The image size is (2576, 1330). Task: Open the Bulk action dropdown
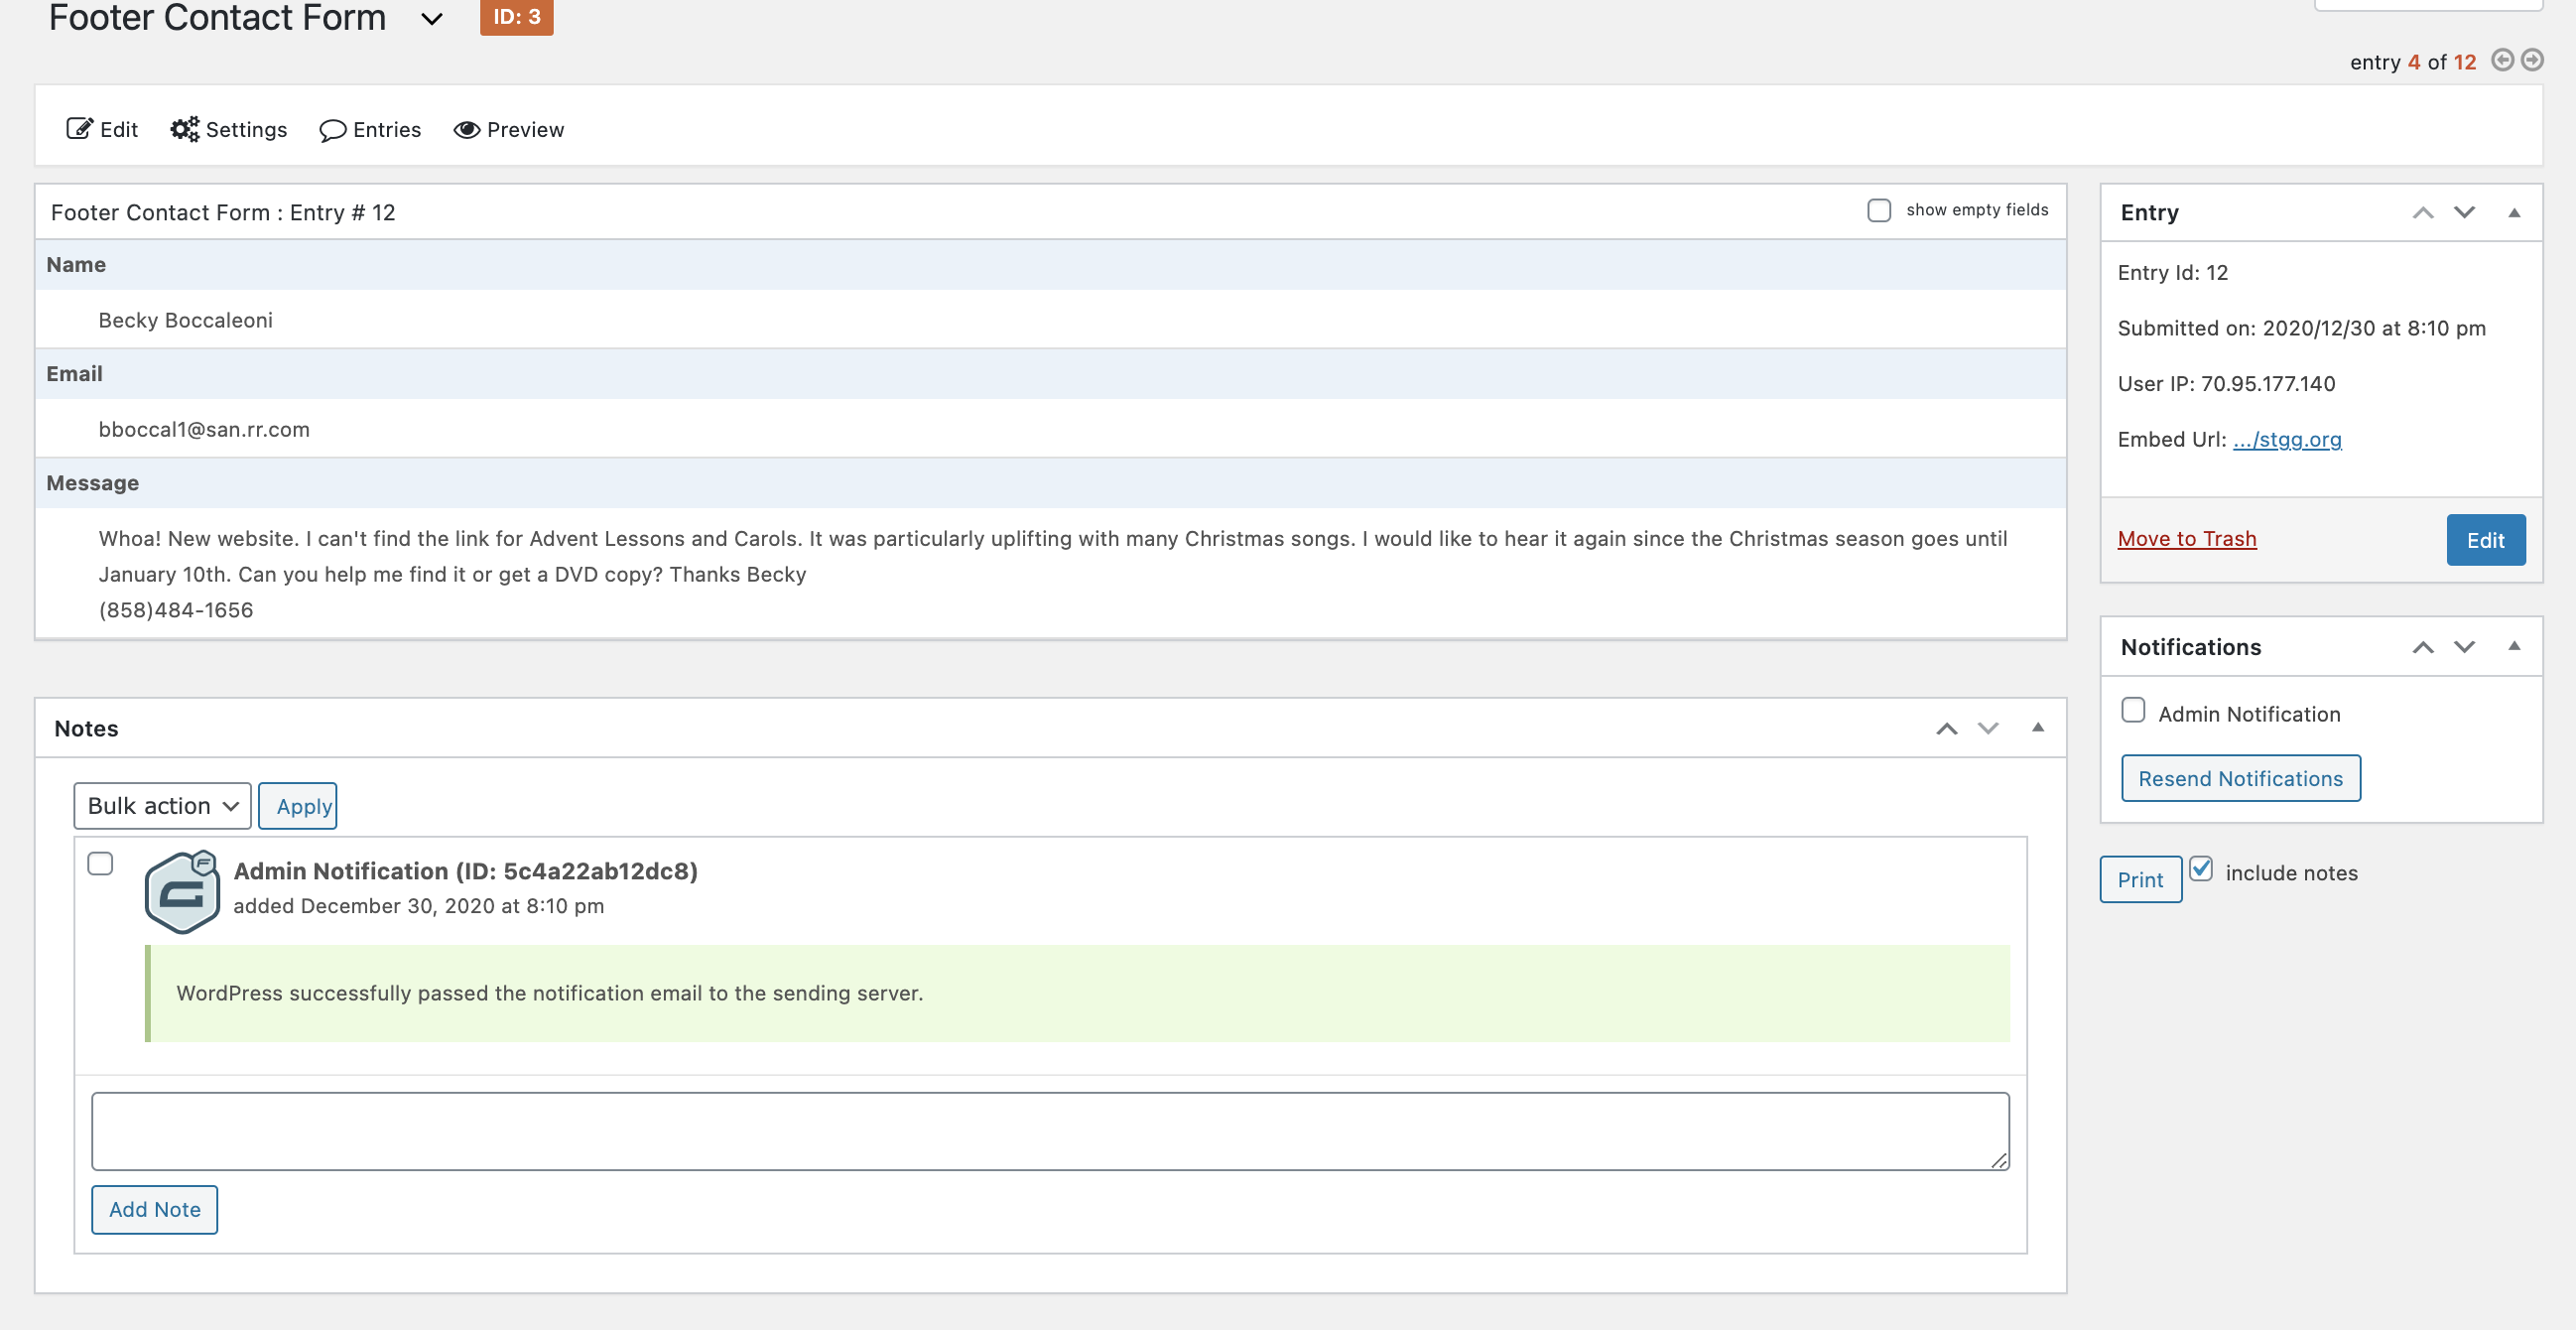162,806
